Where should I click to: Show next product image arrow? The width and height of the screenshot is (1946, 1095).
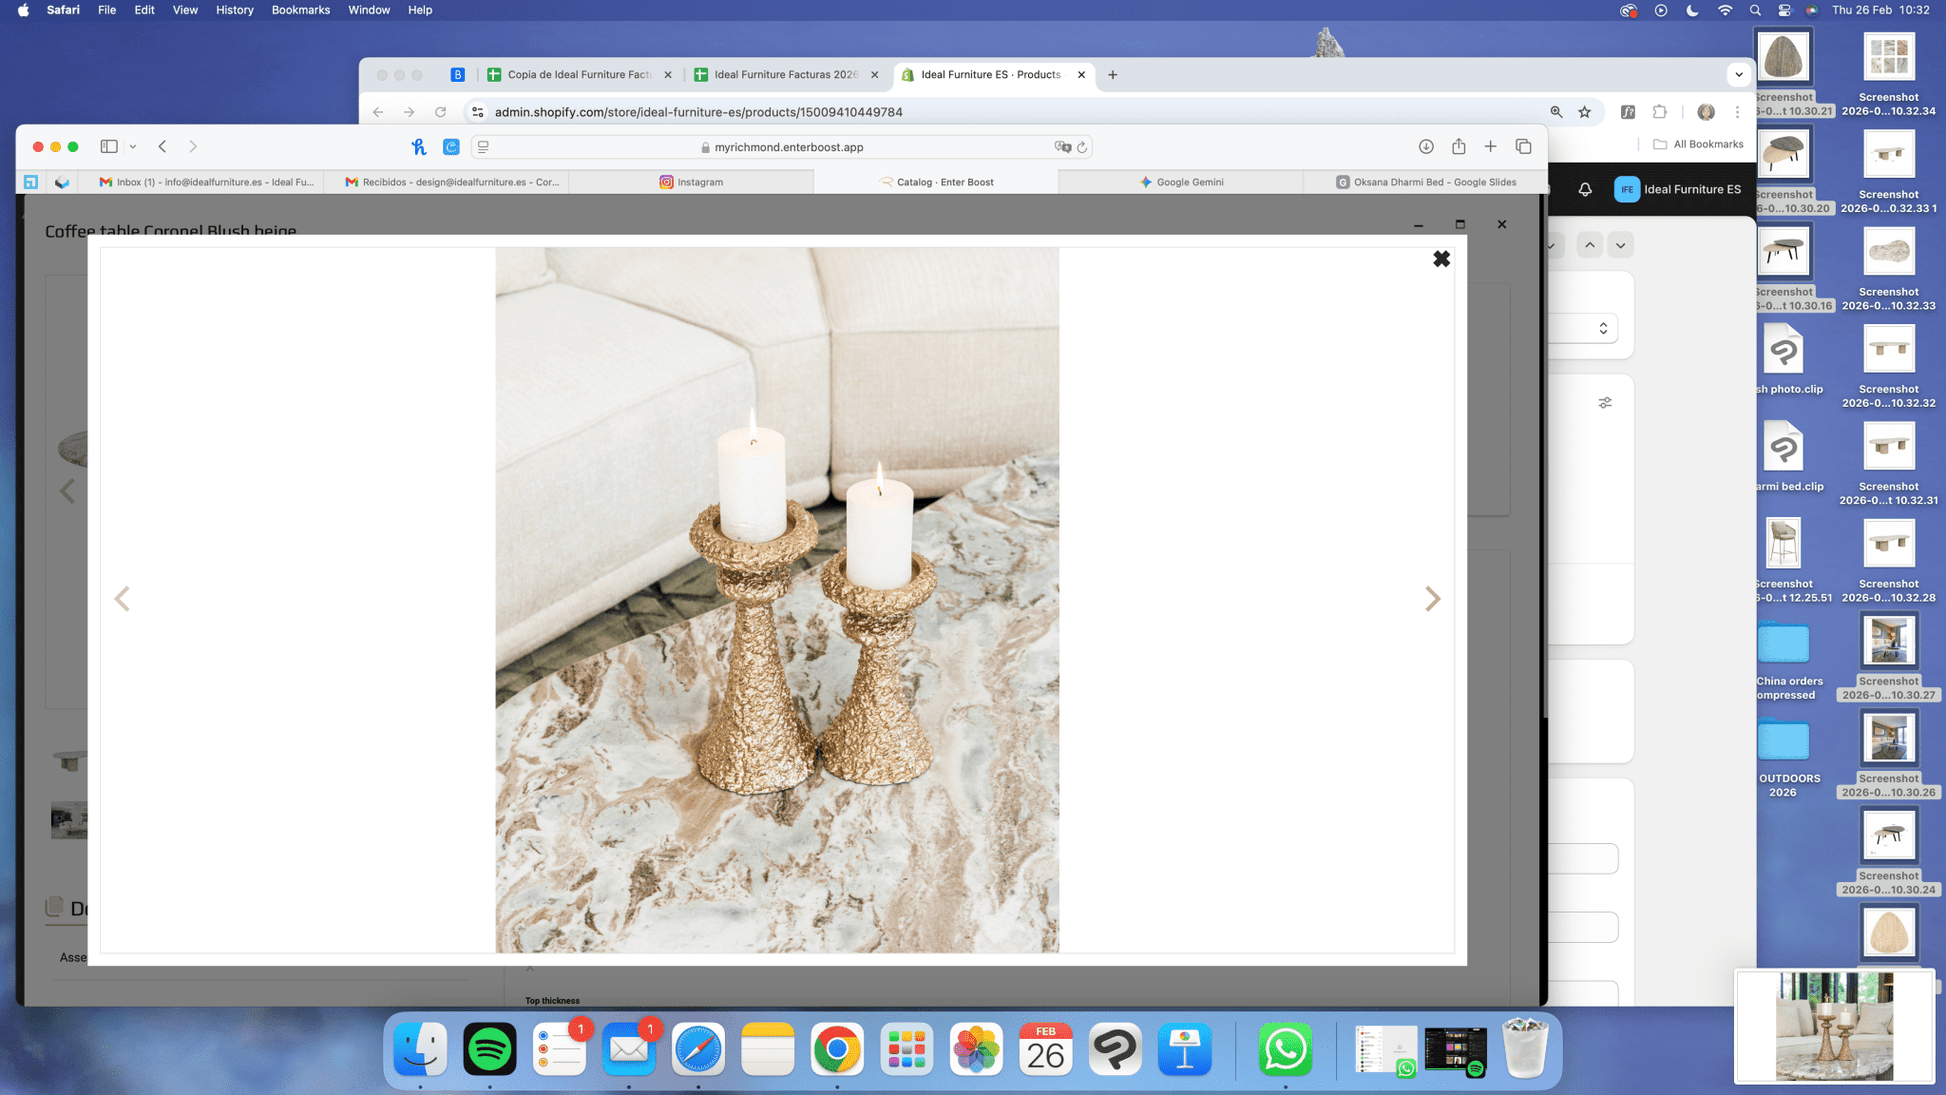click(x=1432, y=599)
